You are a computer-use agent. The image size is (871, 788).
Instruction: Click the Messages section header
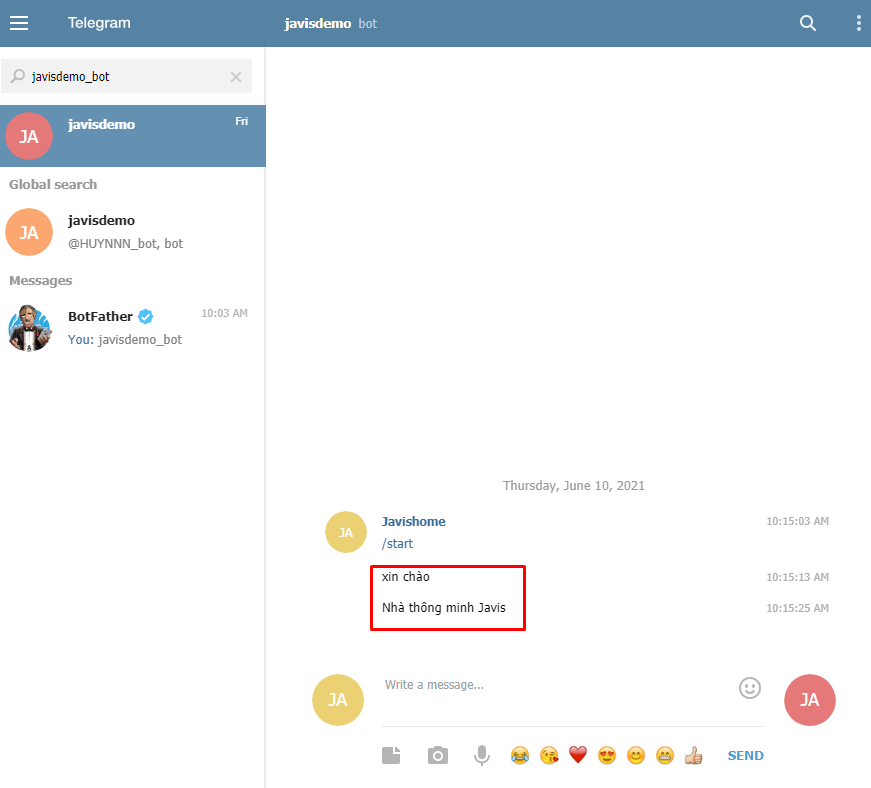(41, 280)
